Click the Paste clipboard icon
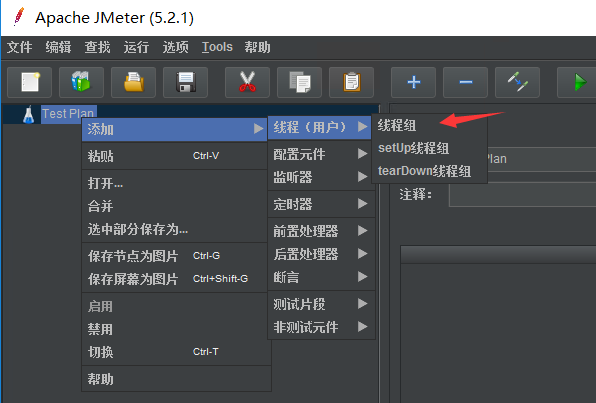Viewport: 596px width, 403px height. tap(352, 82)
